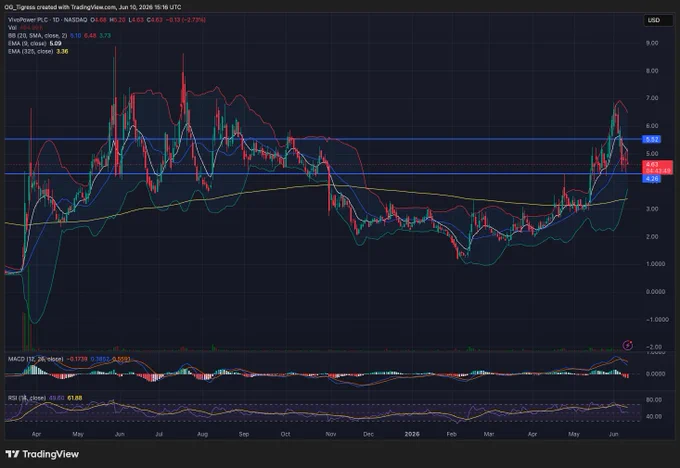Open the USD currency selector

[x=658, y=20]
